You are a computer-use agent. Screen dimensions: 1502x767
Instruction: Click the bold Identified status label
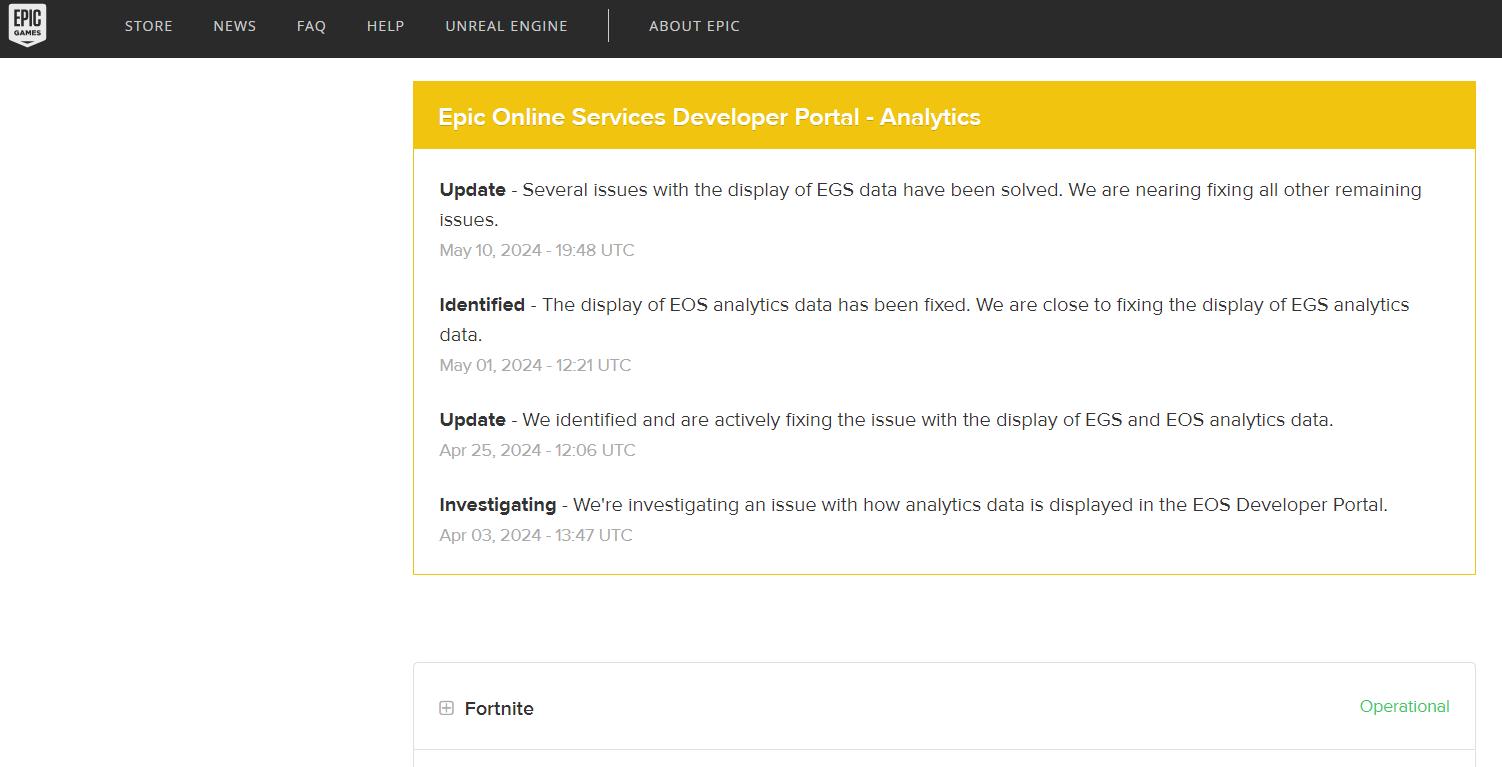point(482,305)
